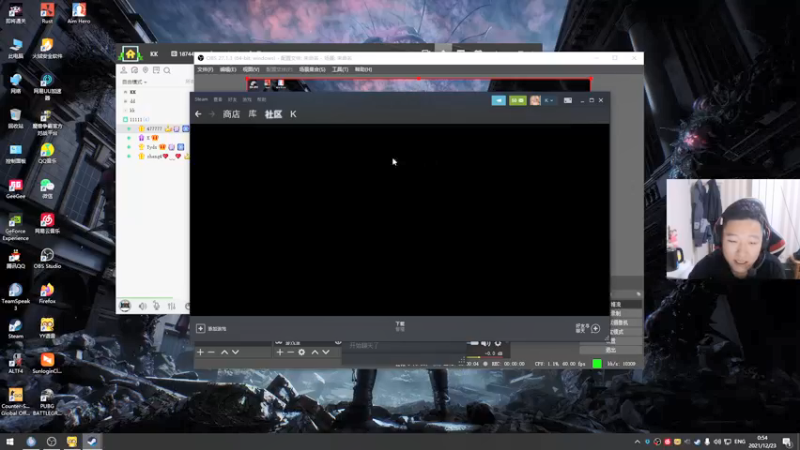Move scene down in OBS scenes list
The width and height of the screenshot is (800, 450).
[235, 352]
